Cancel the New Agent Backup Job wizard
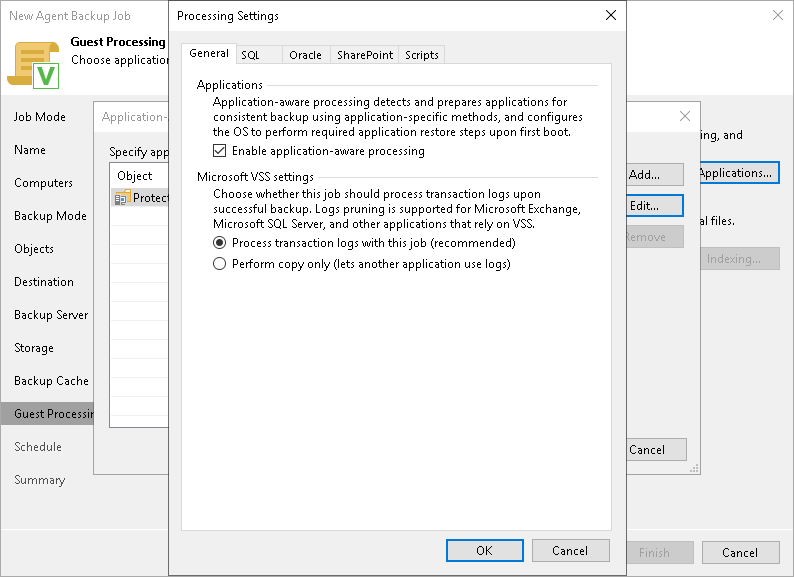Screen dimensions: 794x577 [740, 553]
